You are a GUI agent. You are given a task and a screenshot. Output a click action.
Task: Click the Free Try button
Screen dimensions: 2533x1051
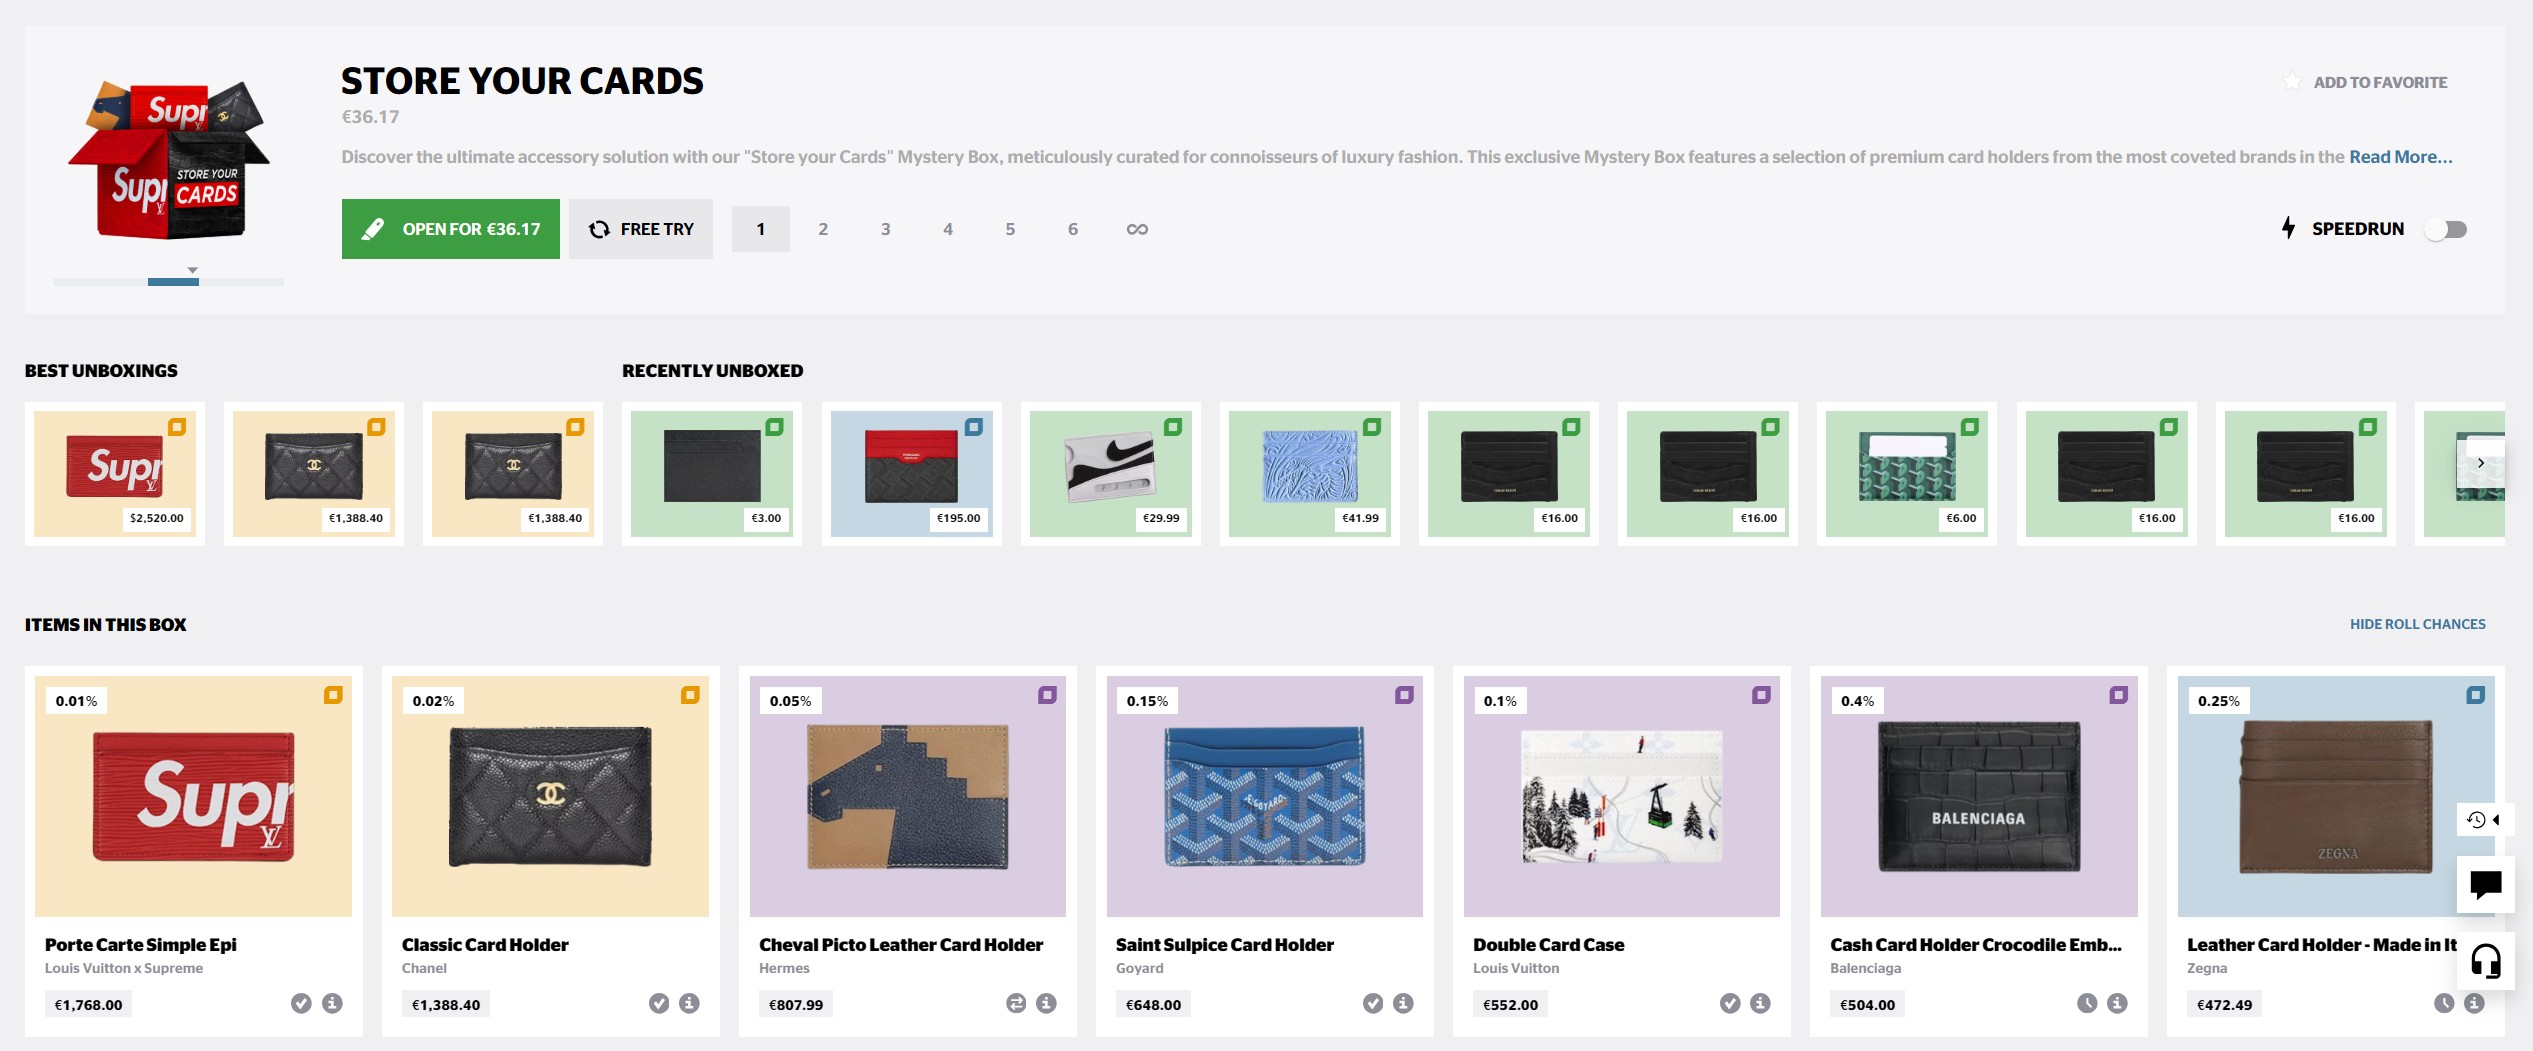click(641, 229)
